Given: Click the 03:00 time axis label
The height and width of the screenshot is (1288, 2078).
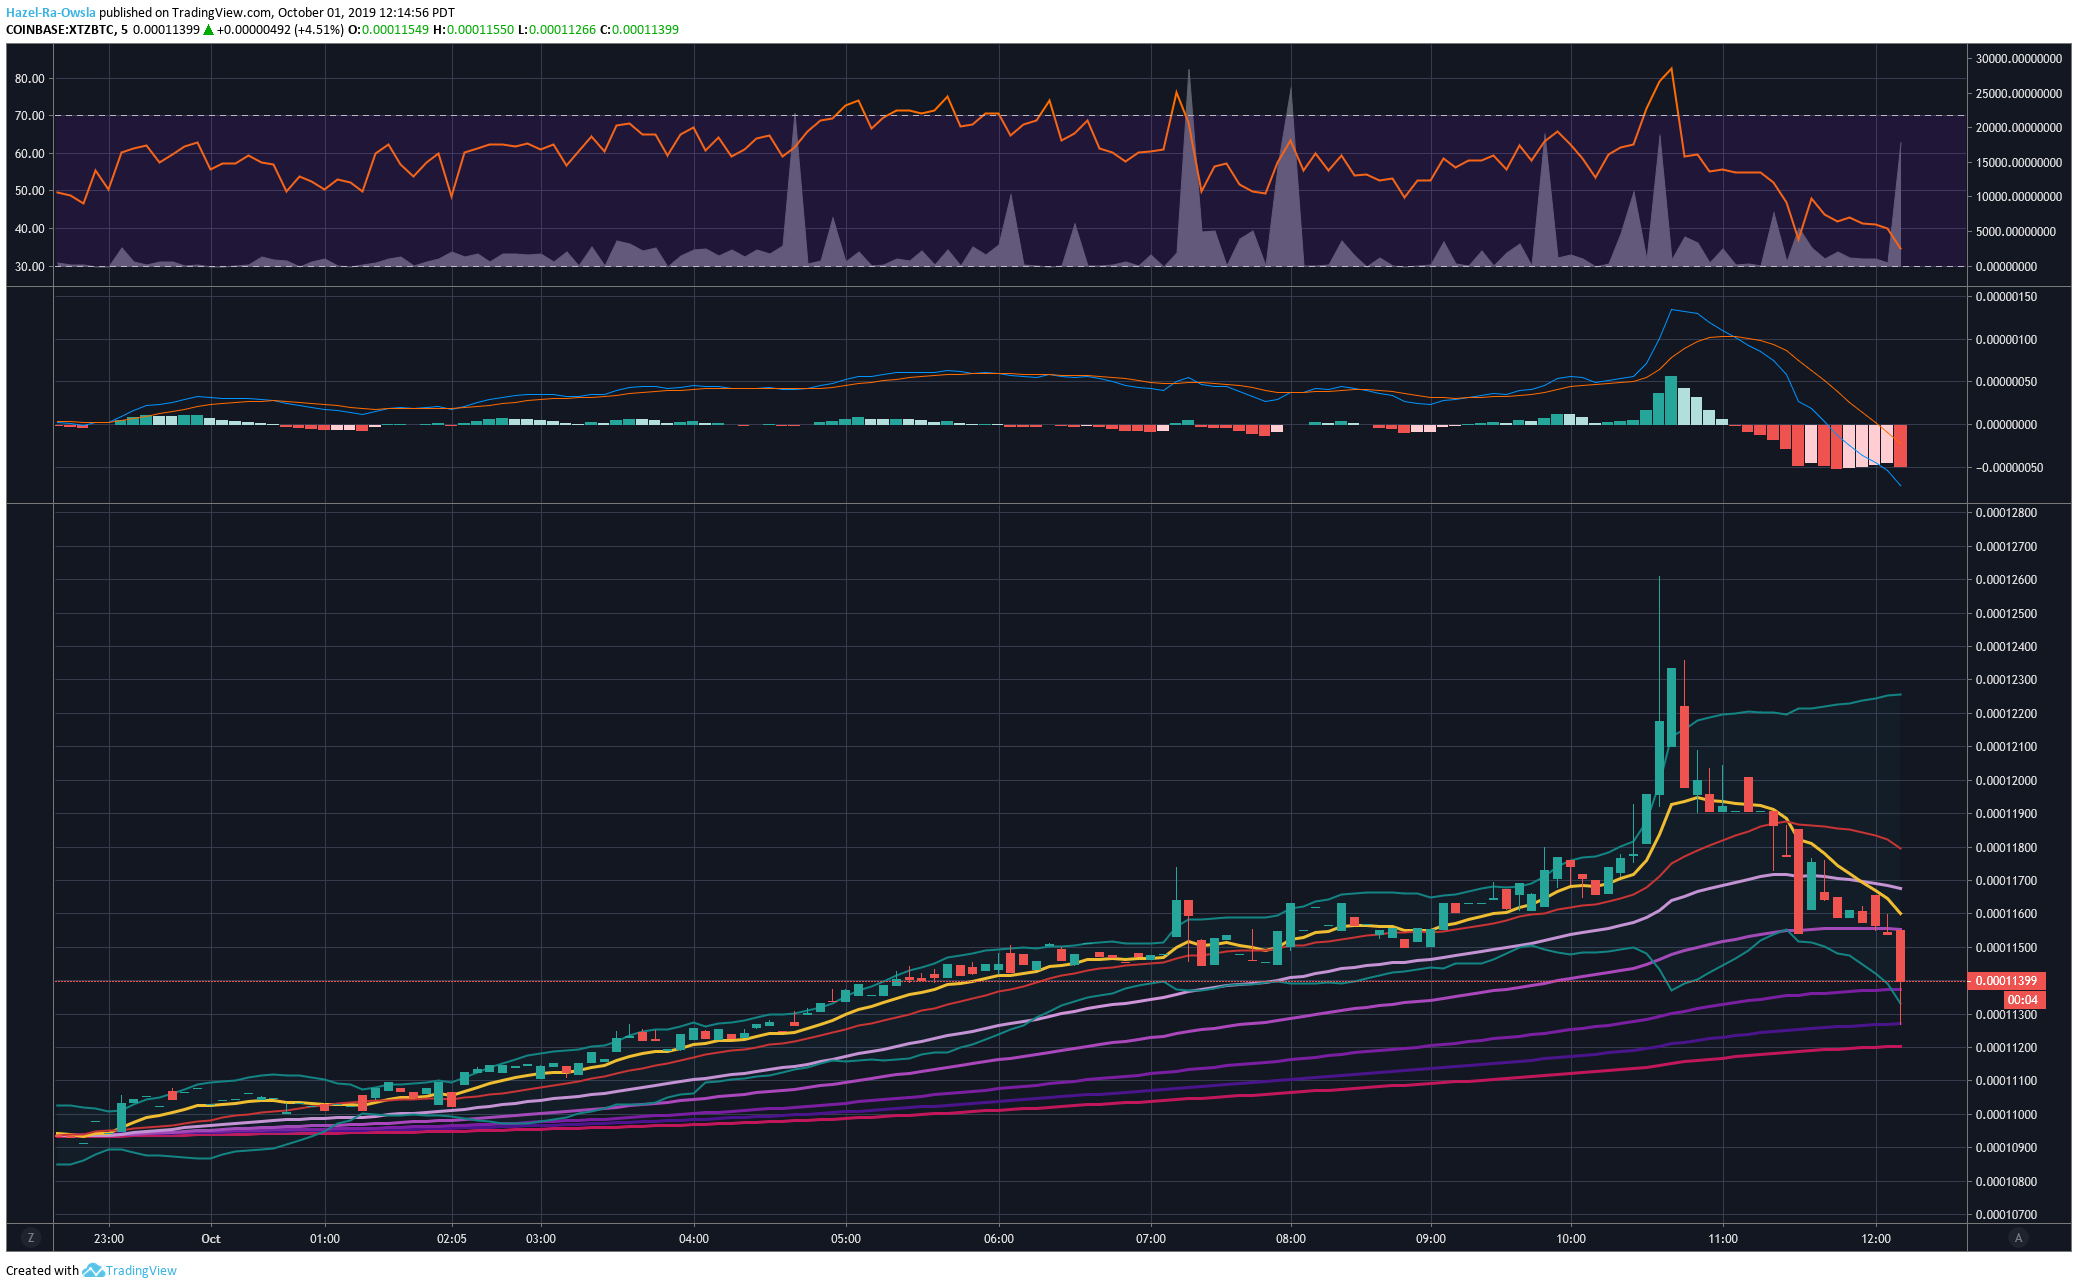Looking at the screenshot, I should 541,1239.
